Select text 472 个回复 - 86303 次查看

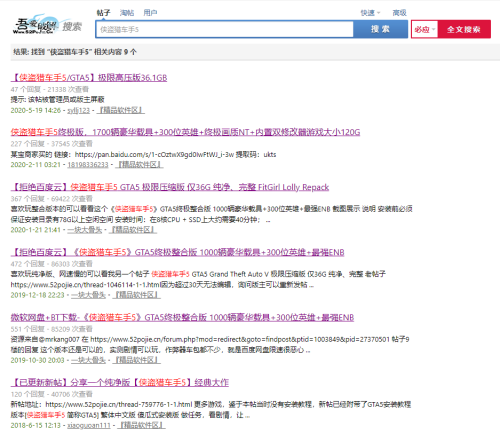[51, 264]
